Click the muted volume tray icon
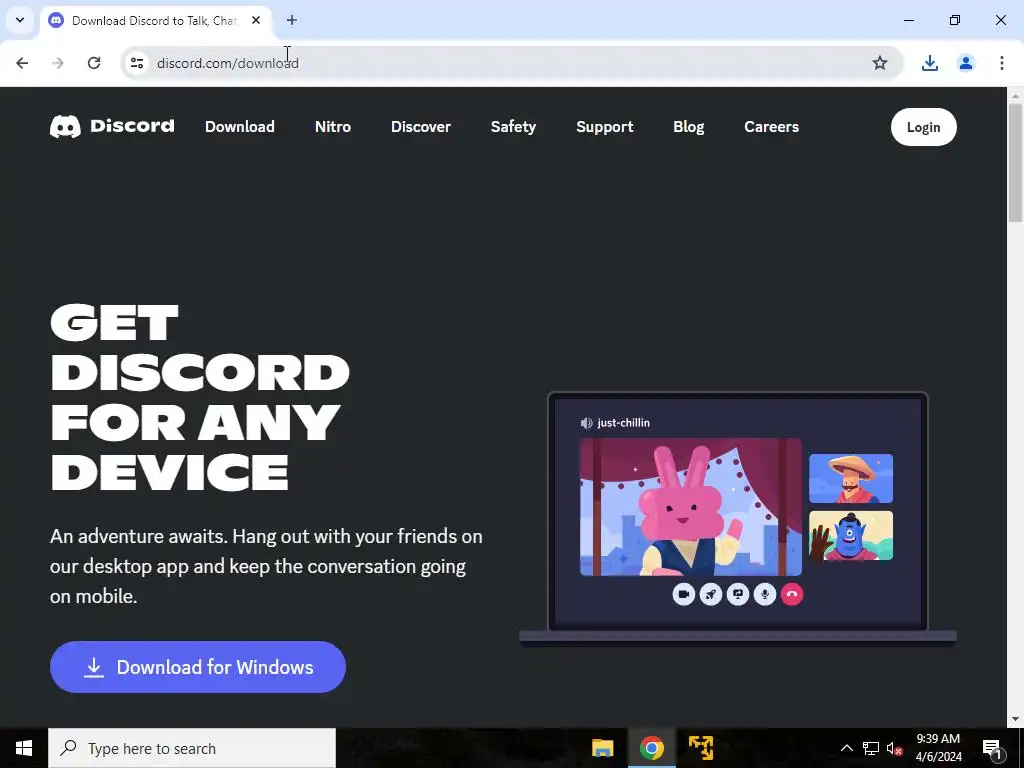This screenshot has width=1024, height=768. point(894,748)
